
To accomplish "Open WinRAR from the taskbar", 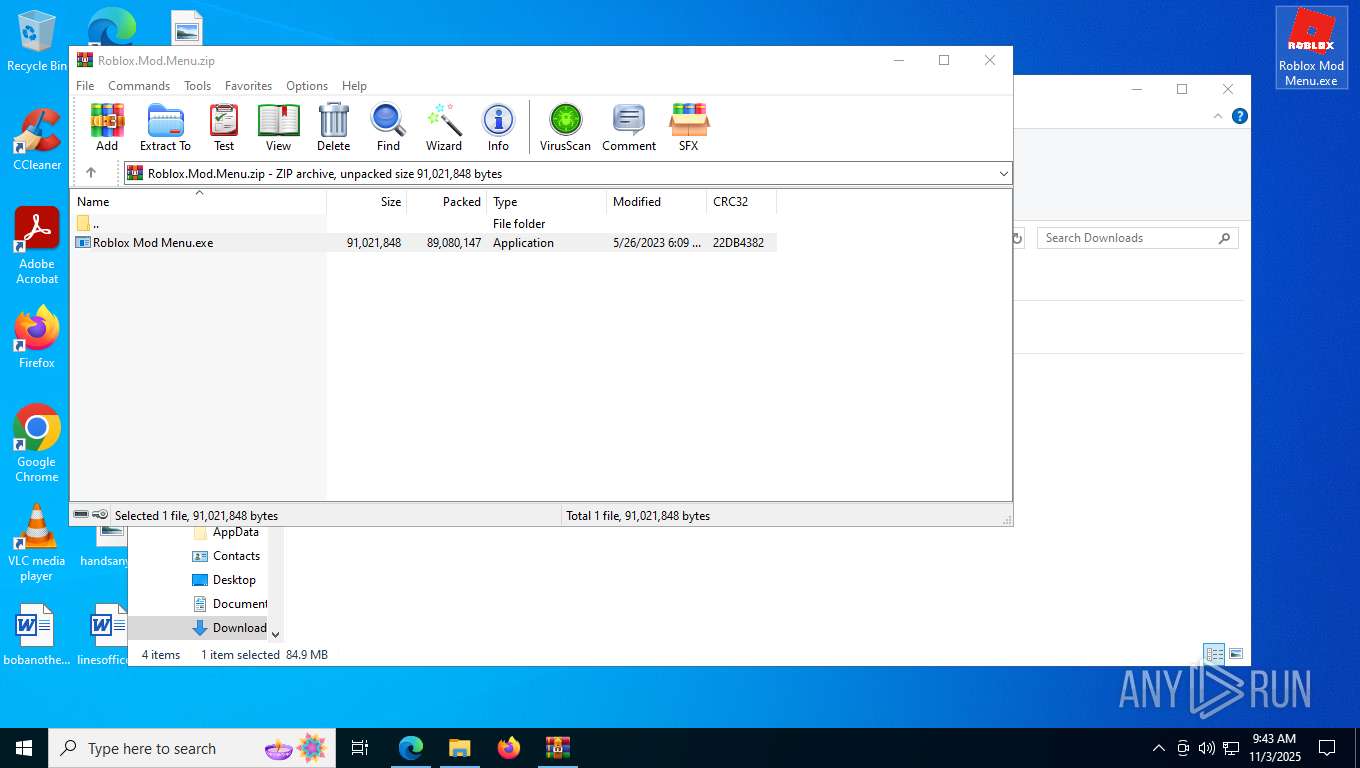I will [x=557, y=748].
